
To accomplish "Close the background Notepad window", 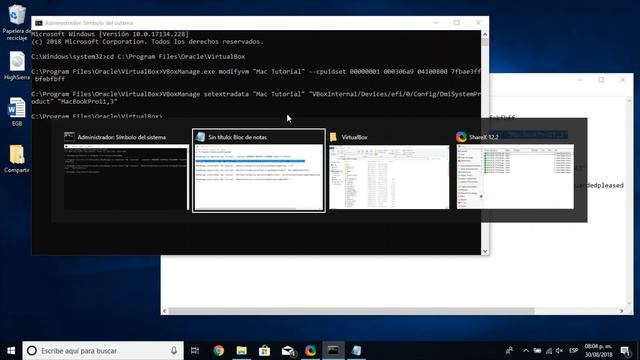I will click(x=622, y=80).
